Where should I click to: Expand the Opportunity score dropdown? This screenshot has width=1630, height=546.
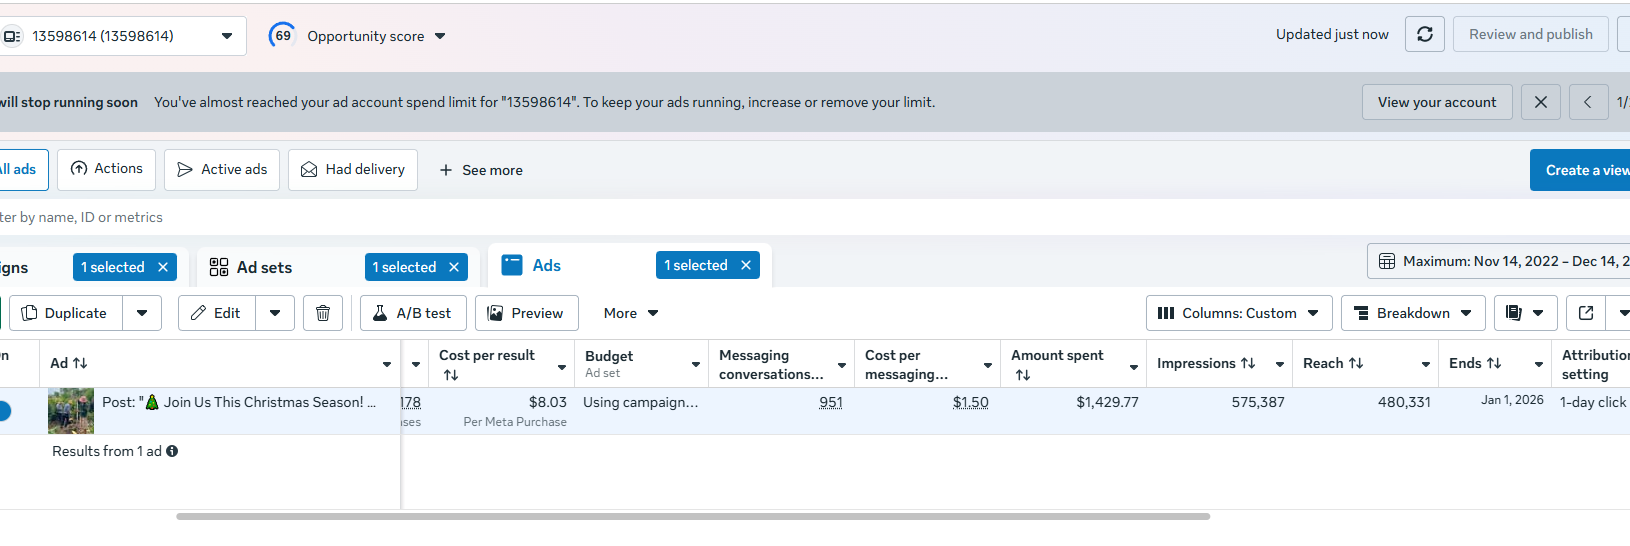pyautogui.click(x=440, y=36)
